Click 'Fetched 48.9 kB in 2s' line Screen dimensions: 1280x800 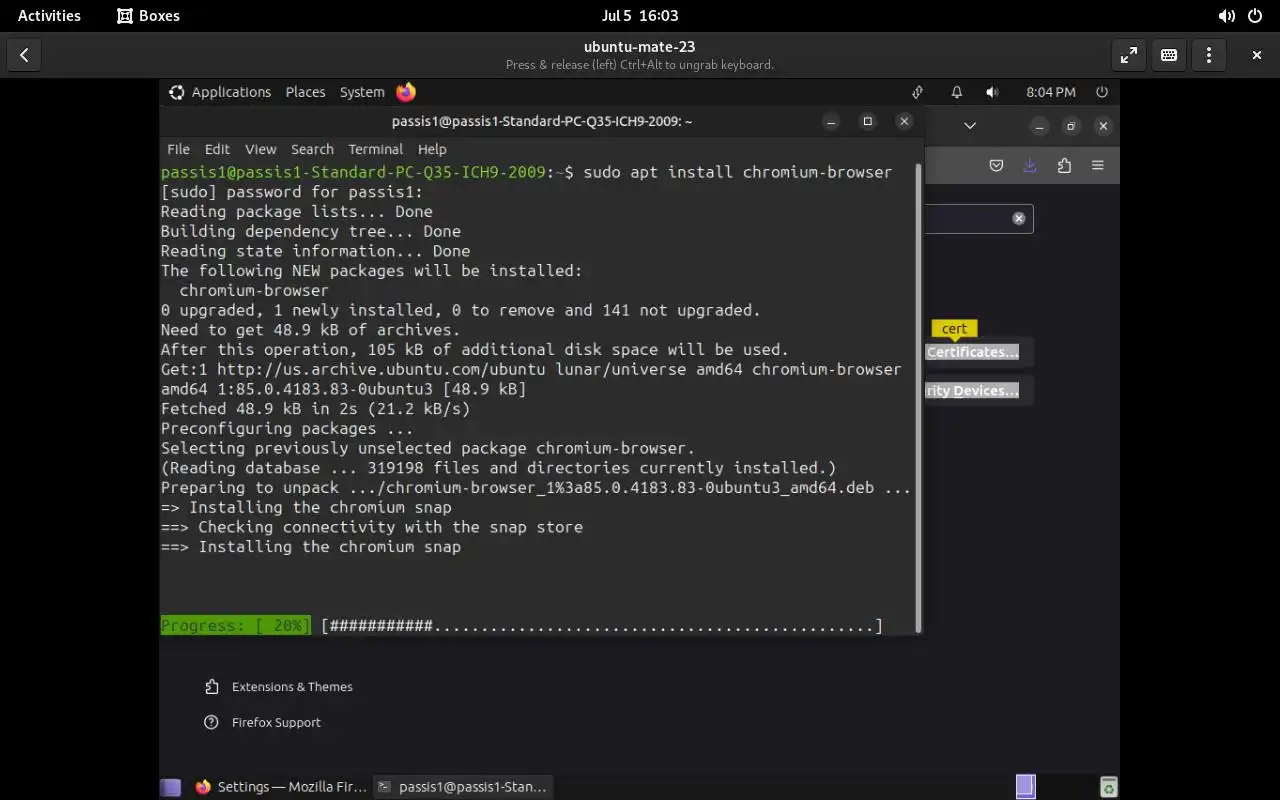315,408
